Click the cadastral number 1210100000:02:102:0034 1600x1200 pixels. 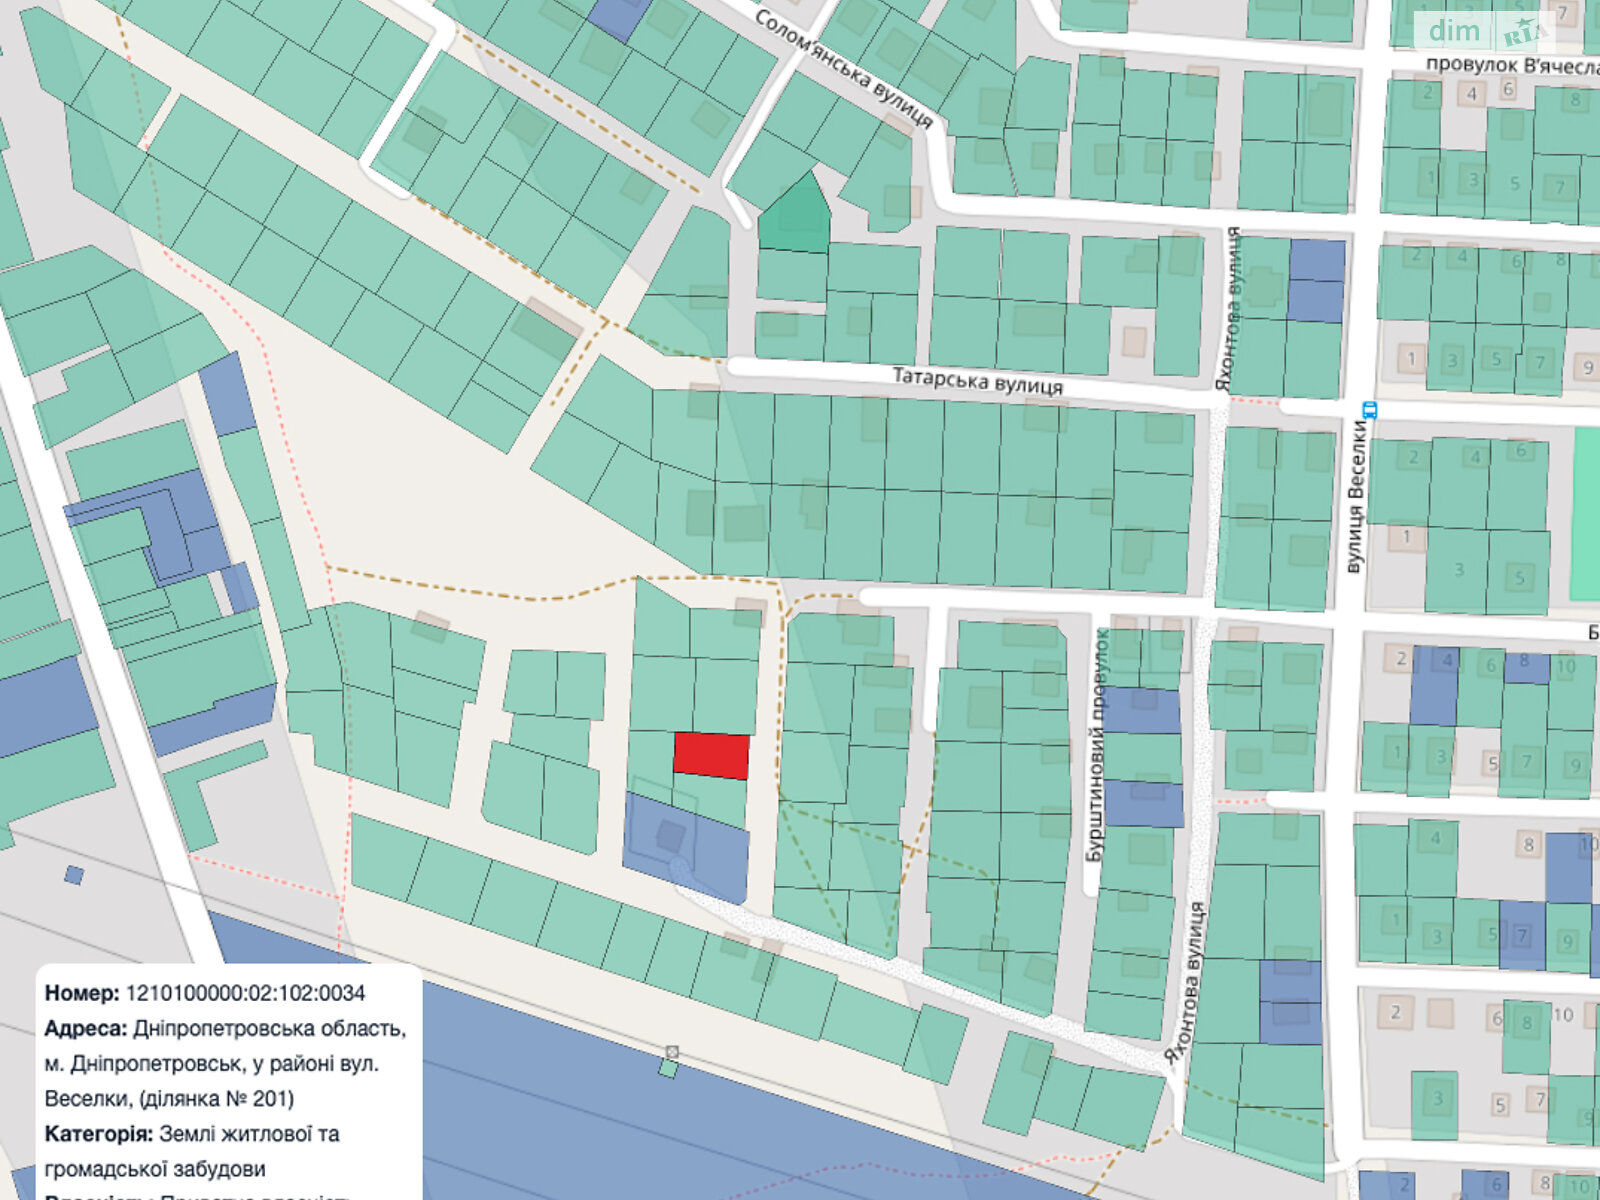245,993
